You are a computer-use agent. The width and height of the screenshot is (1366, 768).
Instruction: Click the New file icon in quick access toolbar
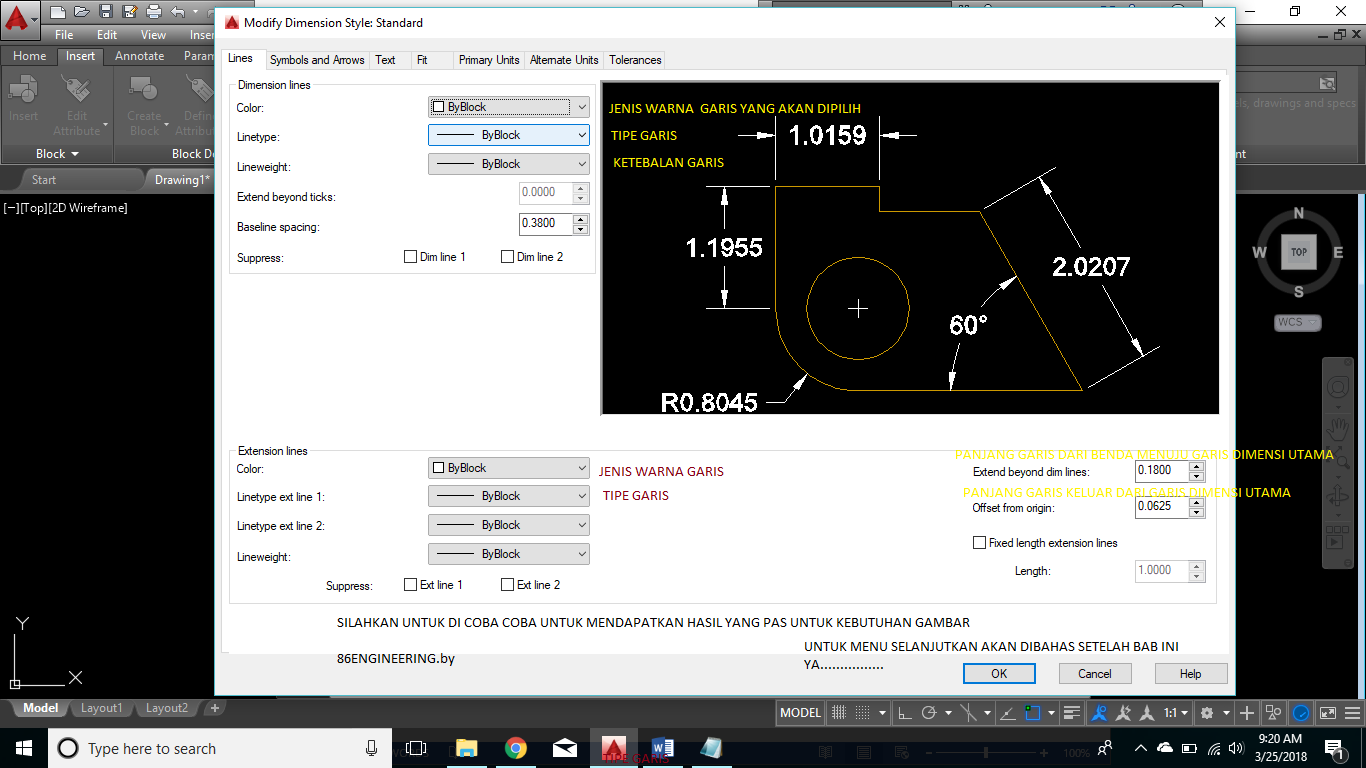pos(58,12)
